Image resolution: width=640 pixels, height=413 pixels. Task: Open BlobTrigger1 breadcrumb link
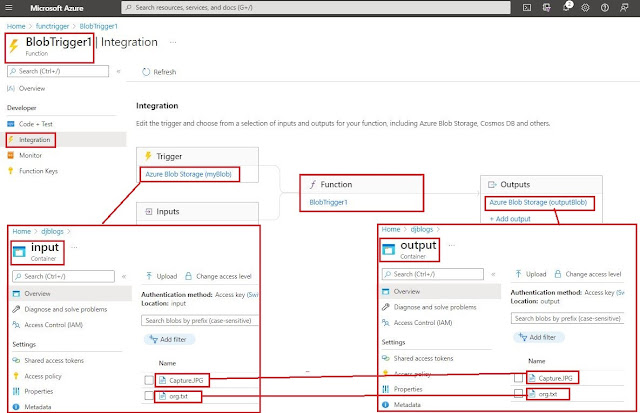pos(98,26)
